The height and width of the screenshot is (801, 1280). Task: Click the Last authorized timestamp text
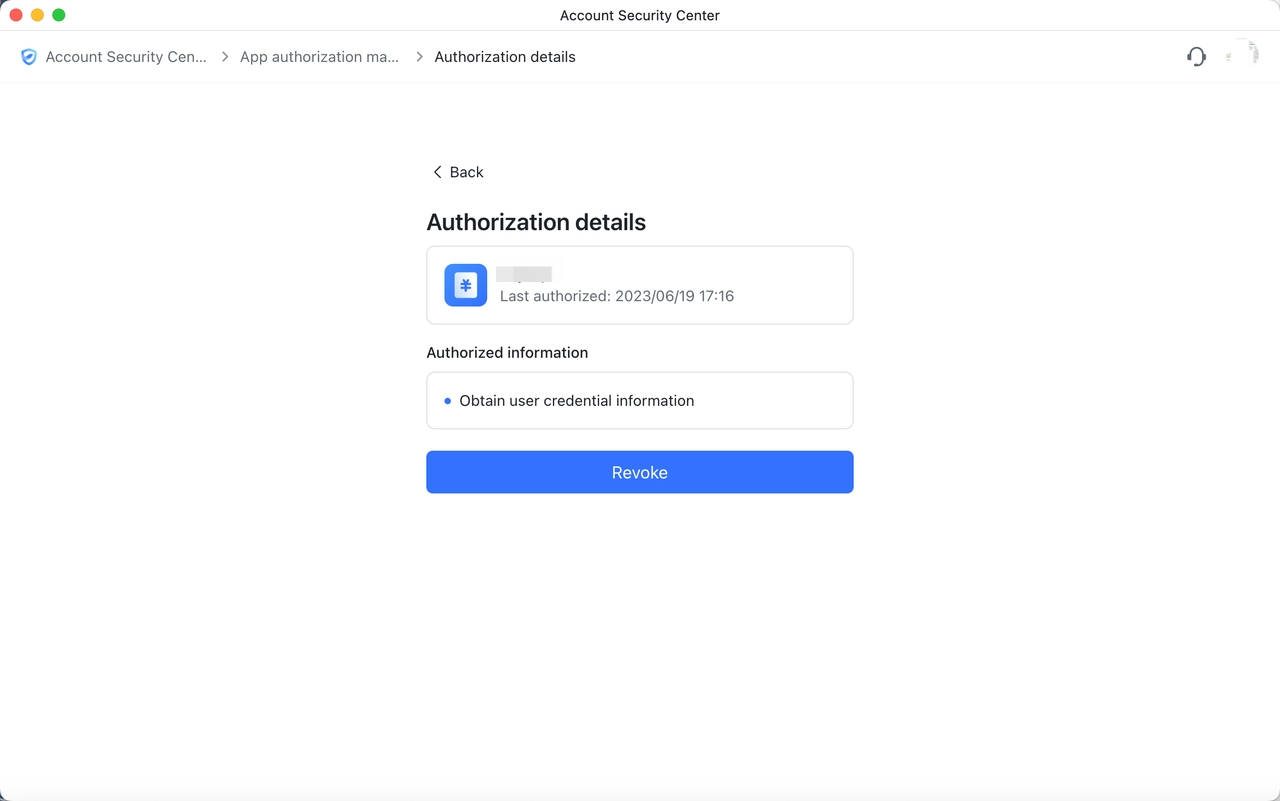click(x=617, y=295)
